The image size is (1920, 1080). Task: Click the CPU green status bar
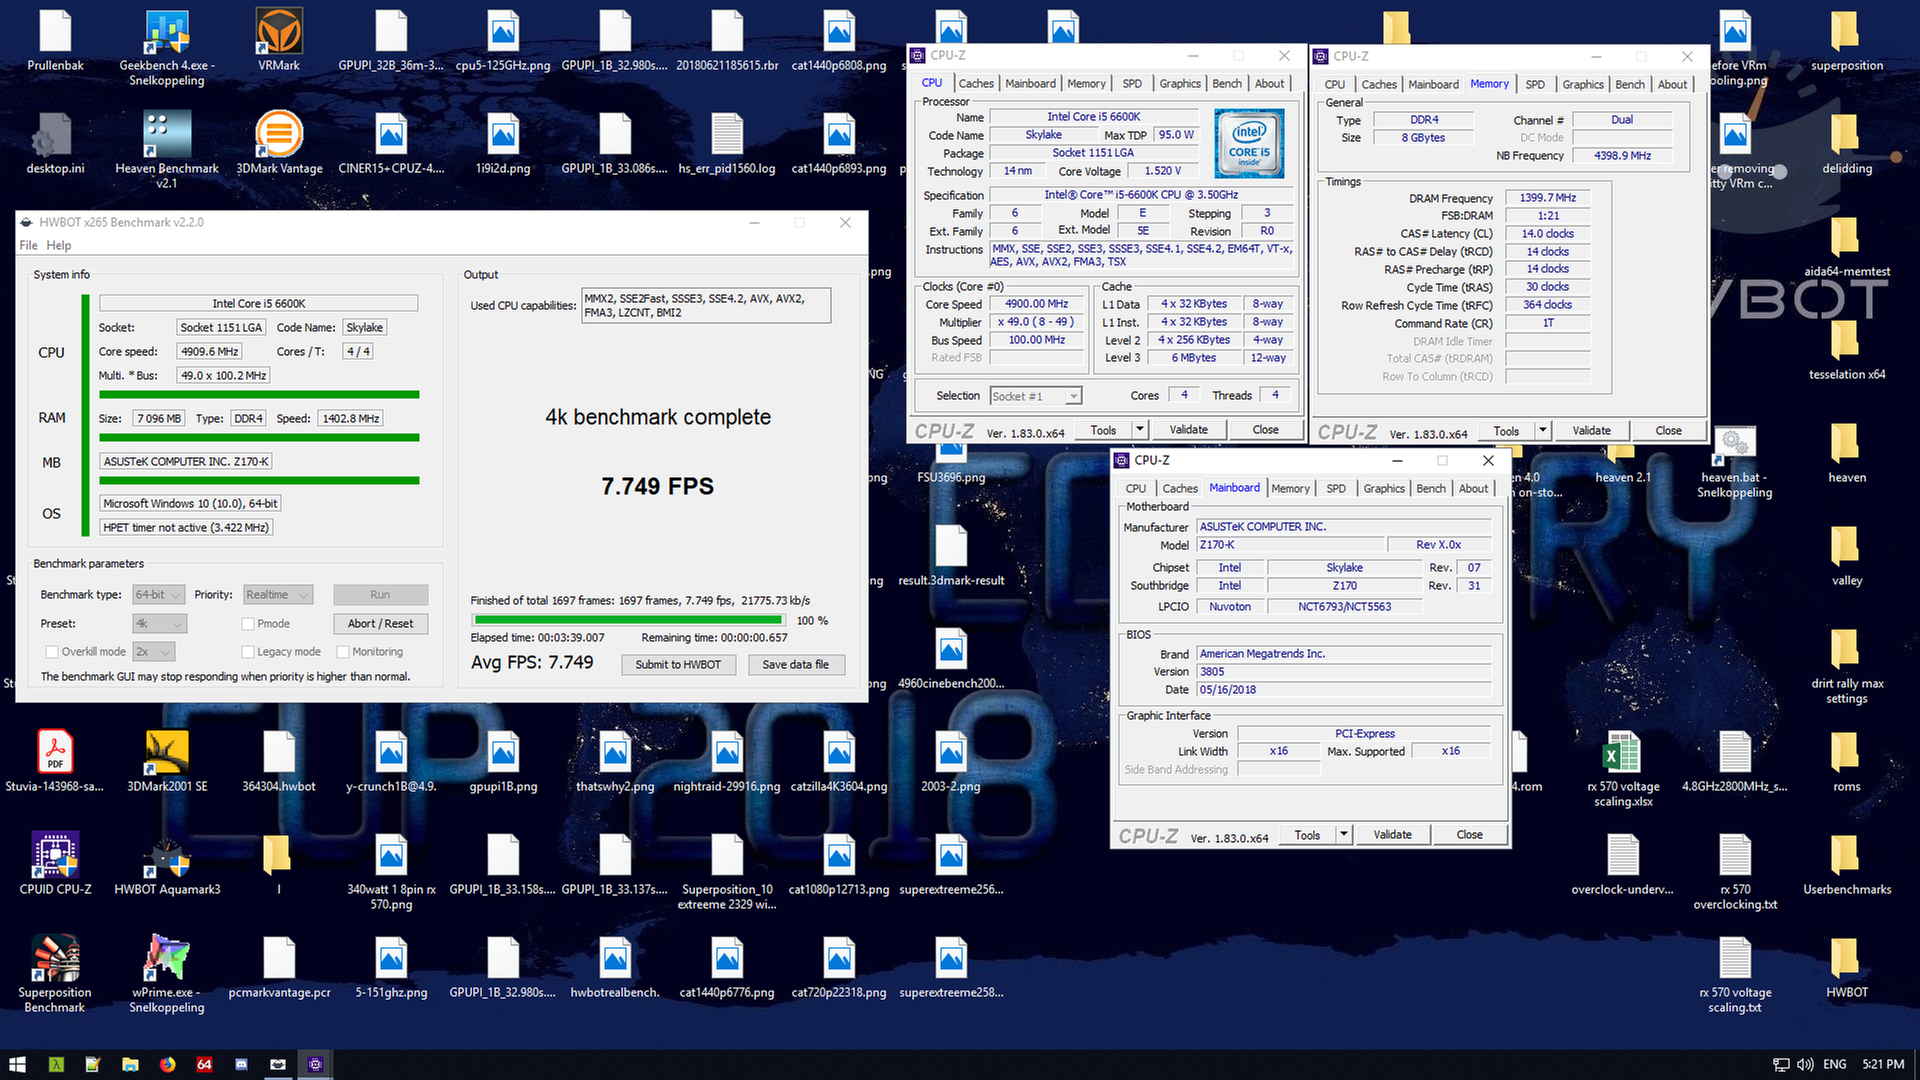260,394
